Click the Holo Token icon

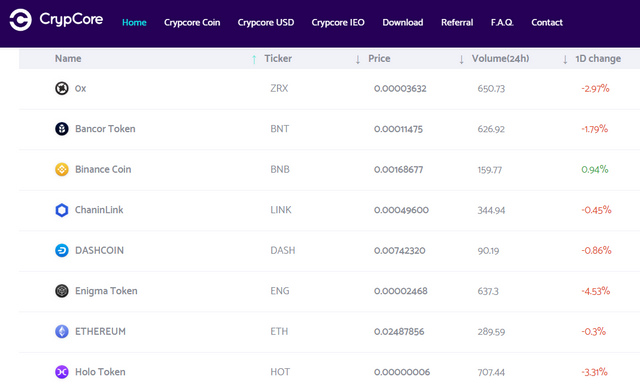62,372
